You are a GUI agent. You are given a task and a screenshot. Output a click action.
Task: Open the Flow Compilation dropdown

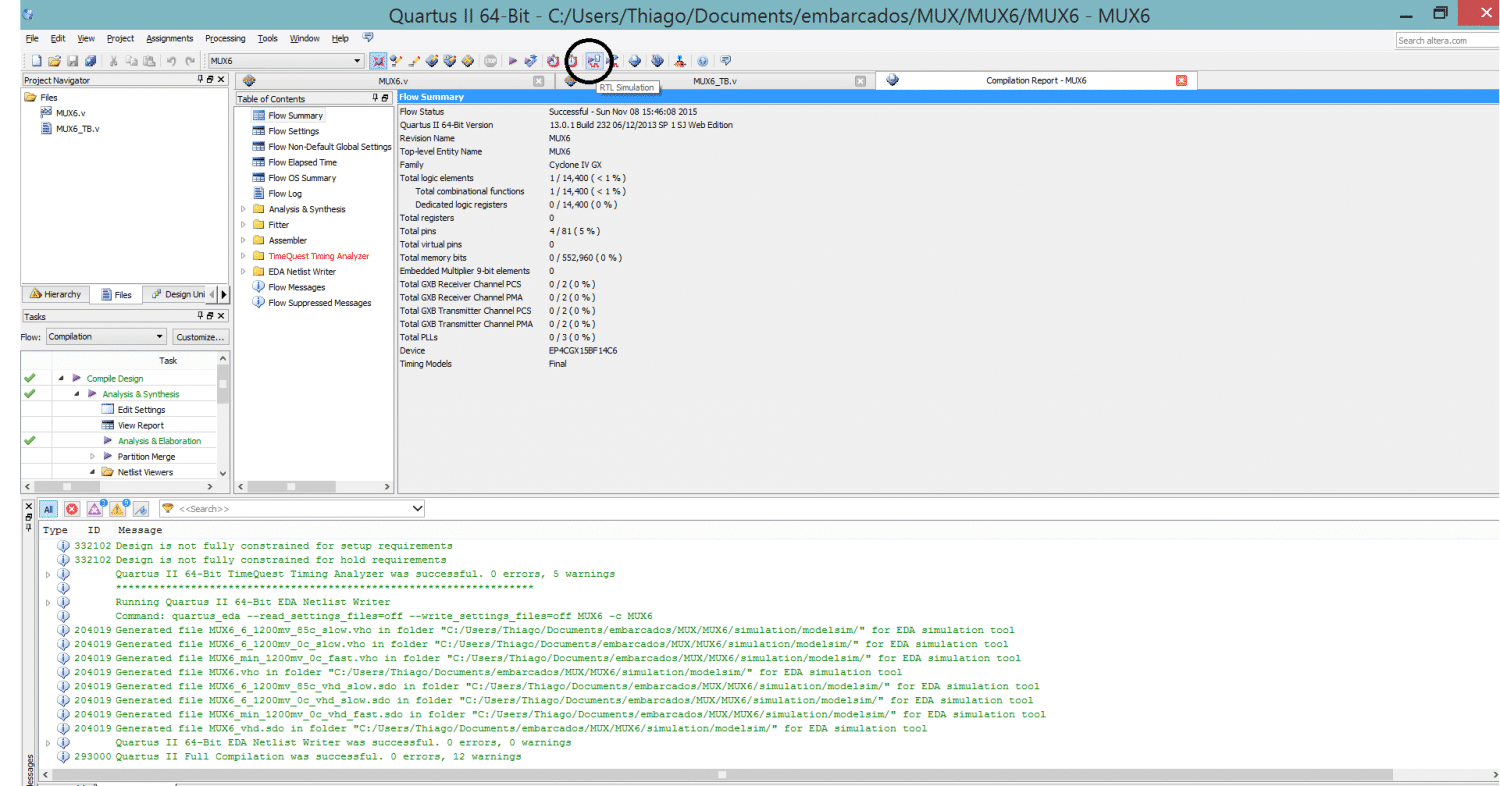(x=106, y=337)
